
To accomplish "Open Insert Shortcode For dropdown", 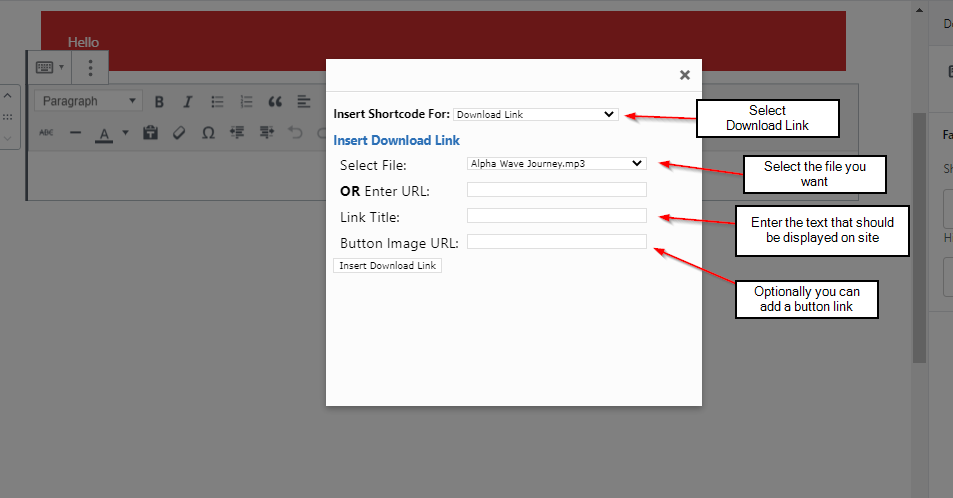I will (x=536, y=114).
